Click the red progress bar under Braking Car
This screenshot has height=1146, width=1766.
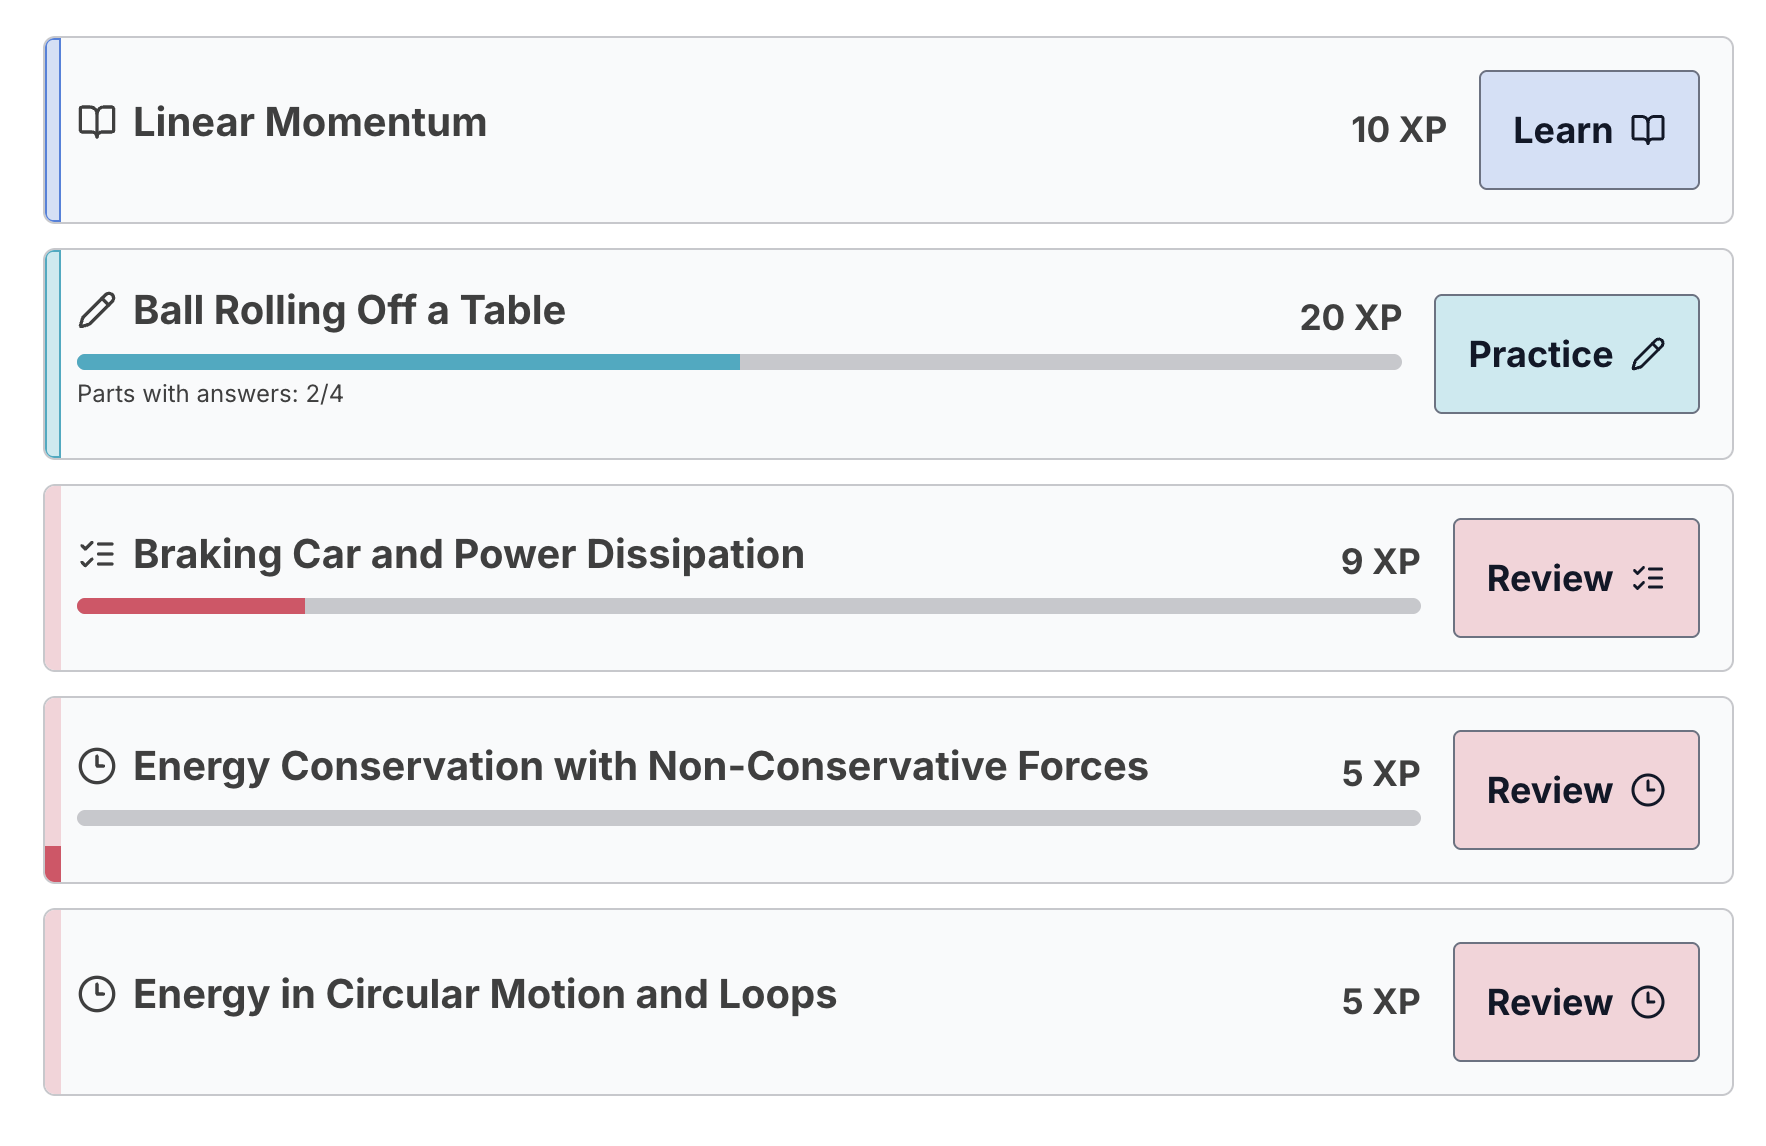[x=190, y=606]
